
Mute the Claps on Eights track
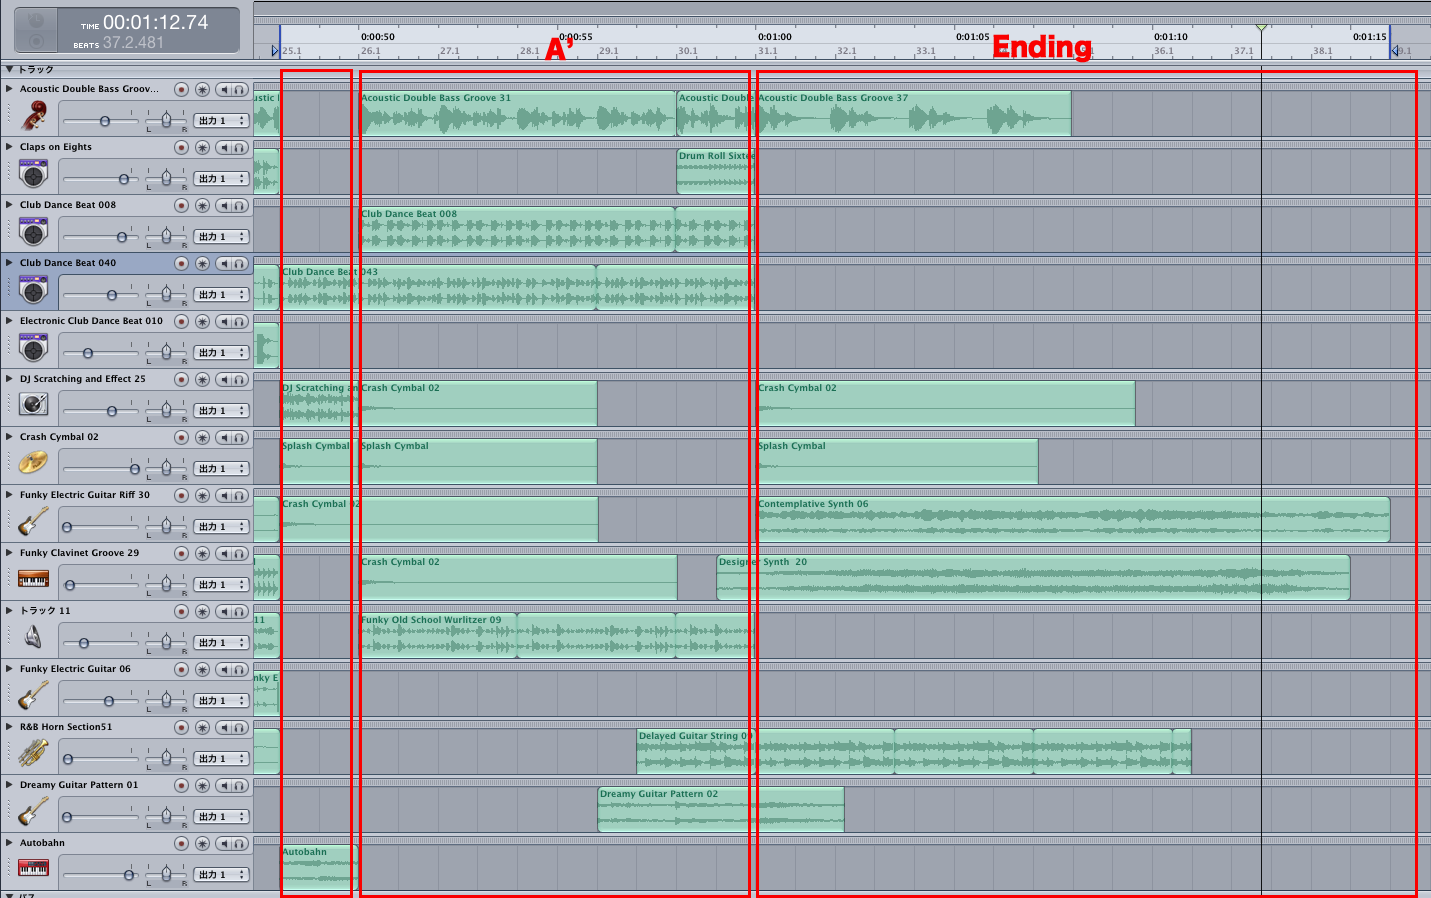click(x=225, y=148)
